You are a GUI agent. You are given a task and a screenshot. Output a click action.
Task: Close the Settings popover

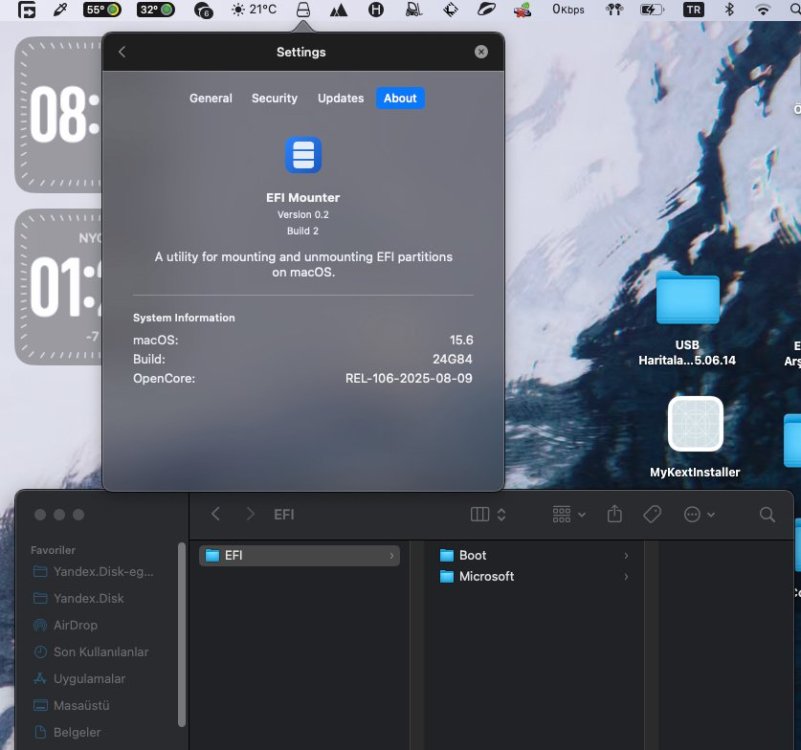coord(481,52)
